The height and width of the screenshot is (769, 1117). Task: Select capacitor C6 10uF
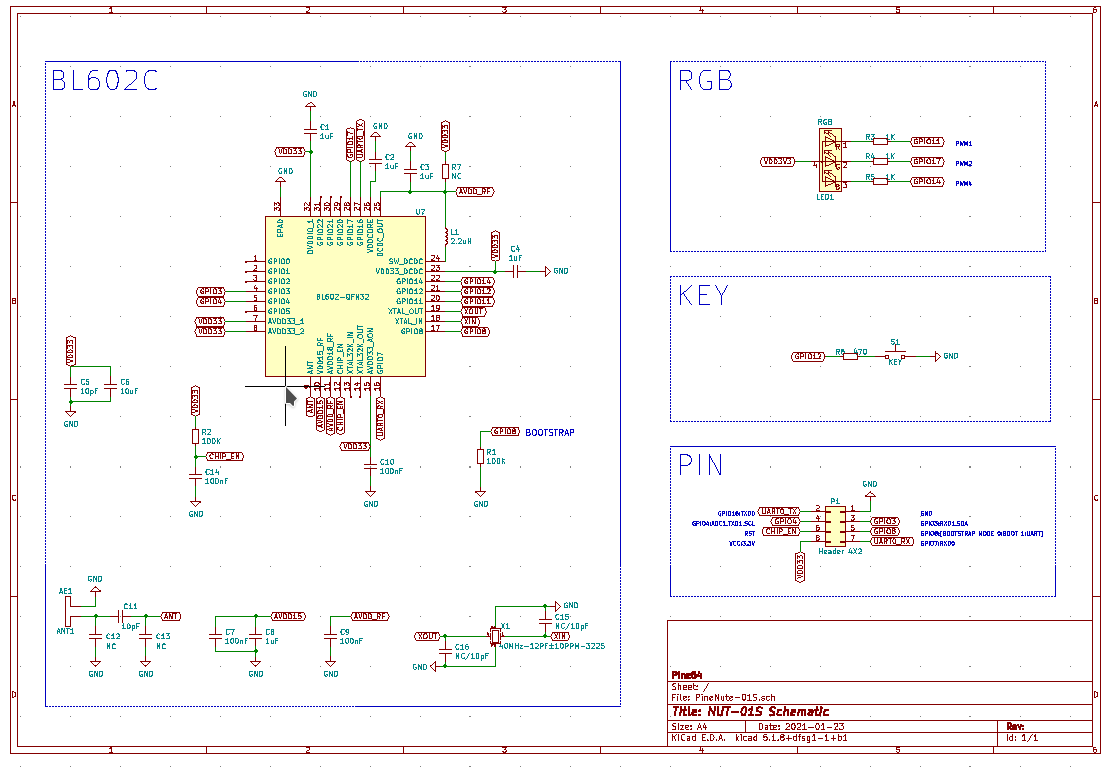110,386
